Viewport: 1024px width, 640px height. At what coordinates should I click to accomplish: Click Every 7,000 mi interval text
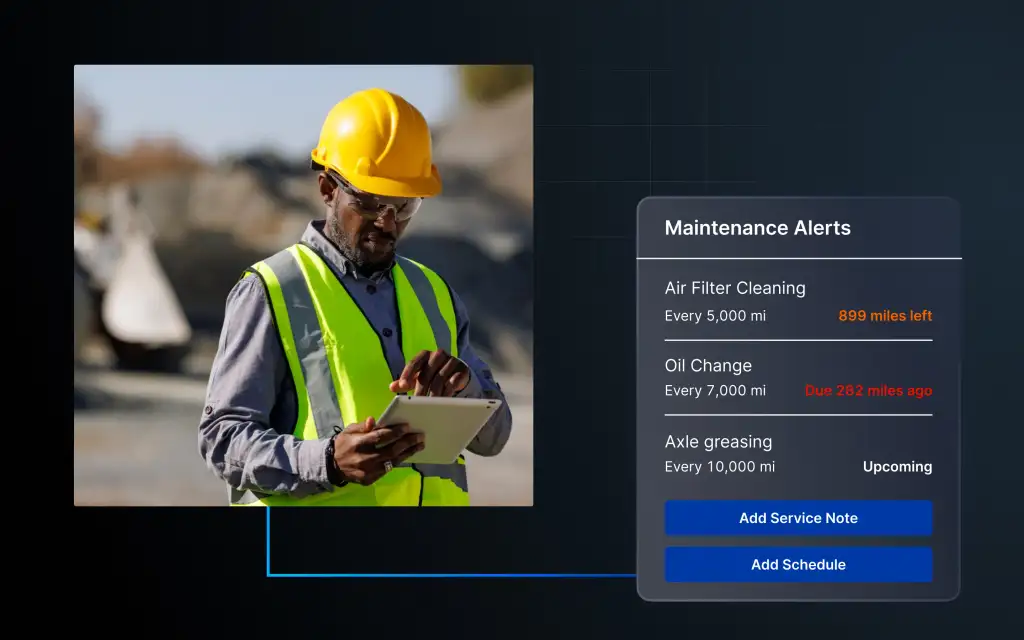click(x=713, y=390)
